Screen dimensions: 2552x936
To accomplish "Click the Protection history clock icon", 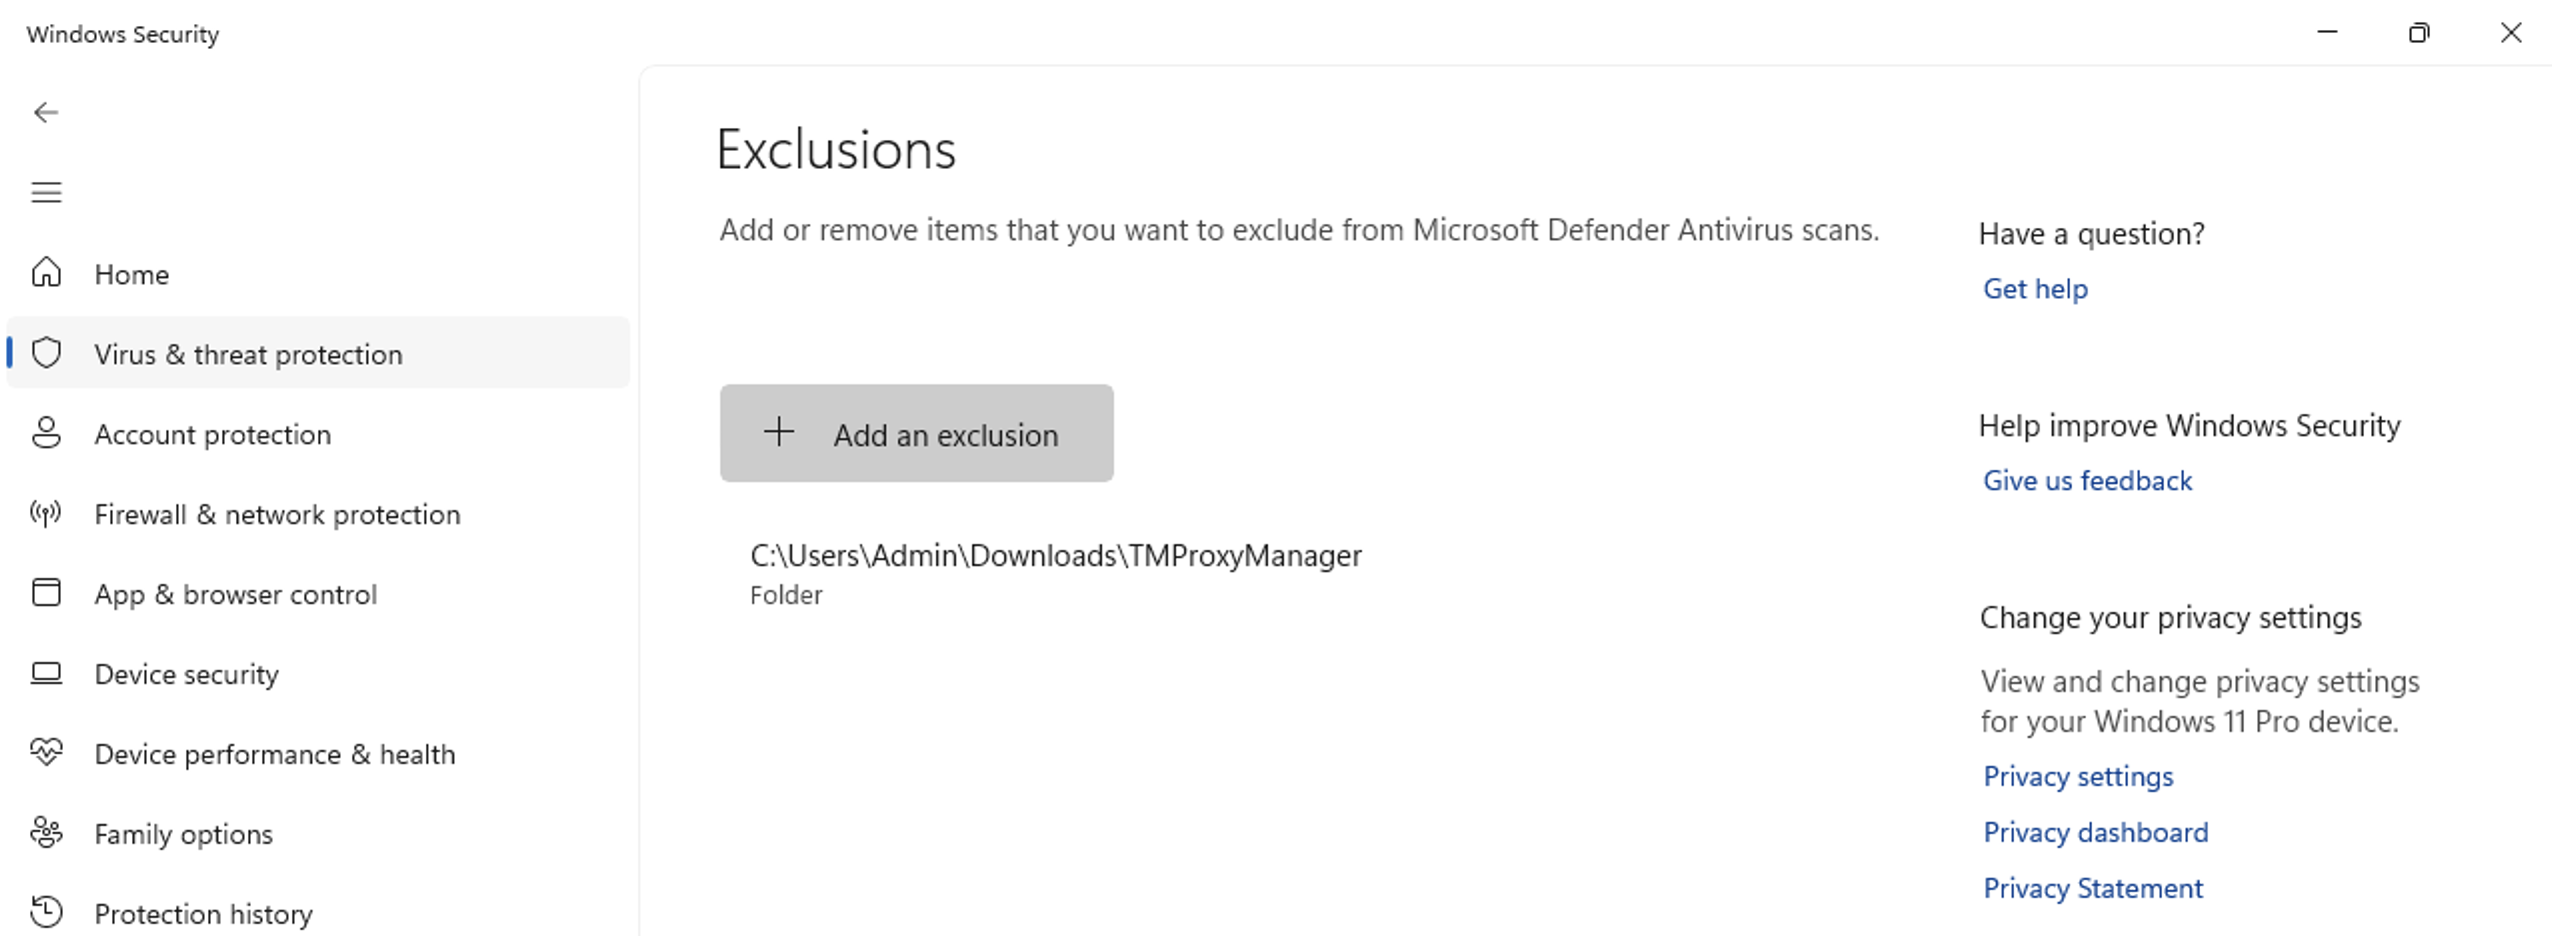I will (x=46, y=912).
